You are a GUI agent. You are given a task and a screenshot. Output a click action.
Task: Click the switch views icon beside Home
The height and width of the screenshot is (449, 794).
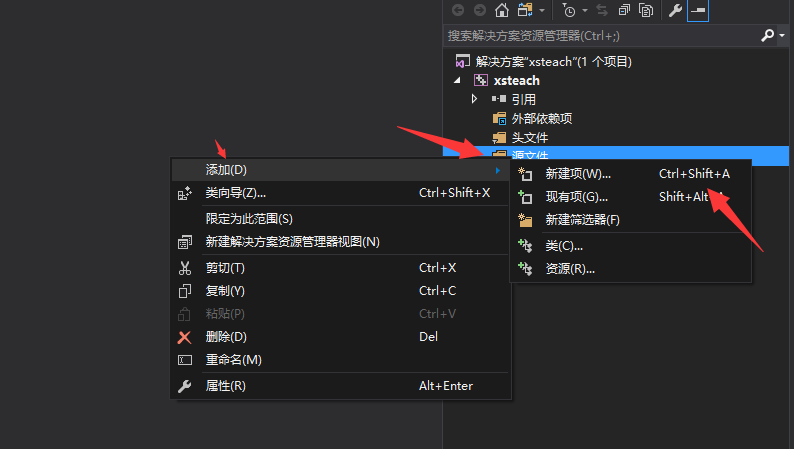tap(525, 10)
